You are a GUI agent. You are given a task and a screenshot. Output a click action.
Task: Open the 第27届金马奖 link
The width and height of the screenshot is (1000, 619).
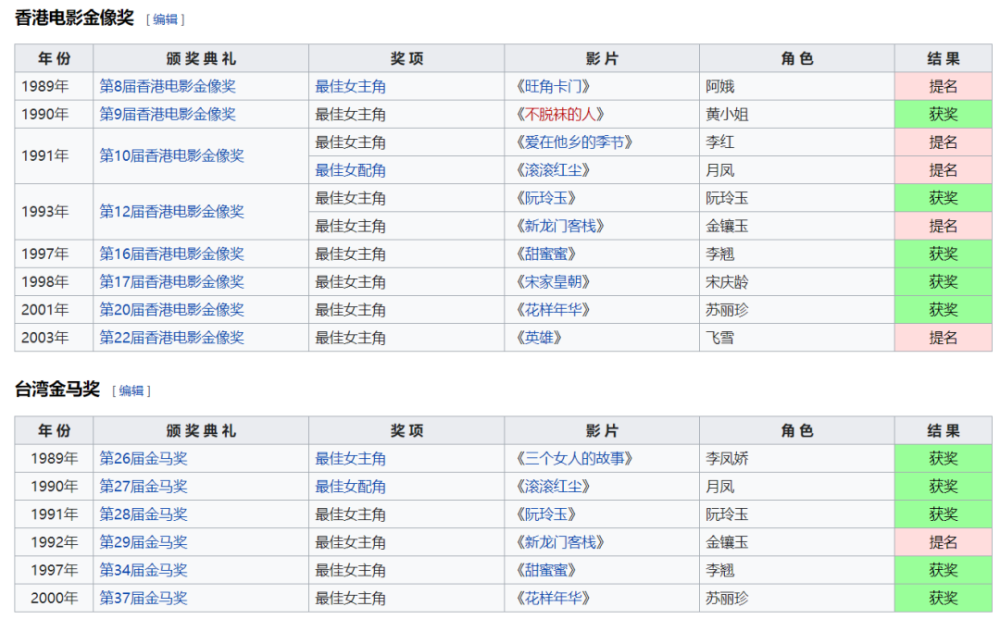tap(143, 486)
